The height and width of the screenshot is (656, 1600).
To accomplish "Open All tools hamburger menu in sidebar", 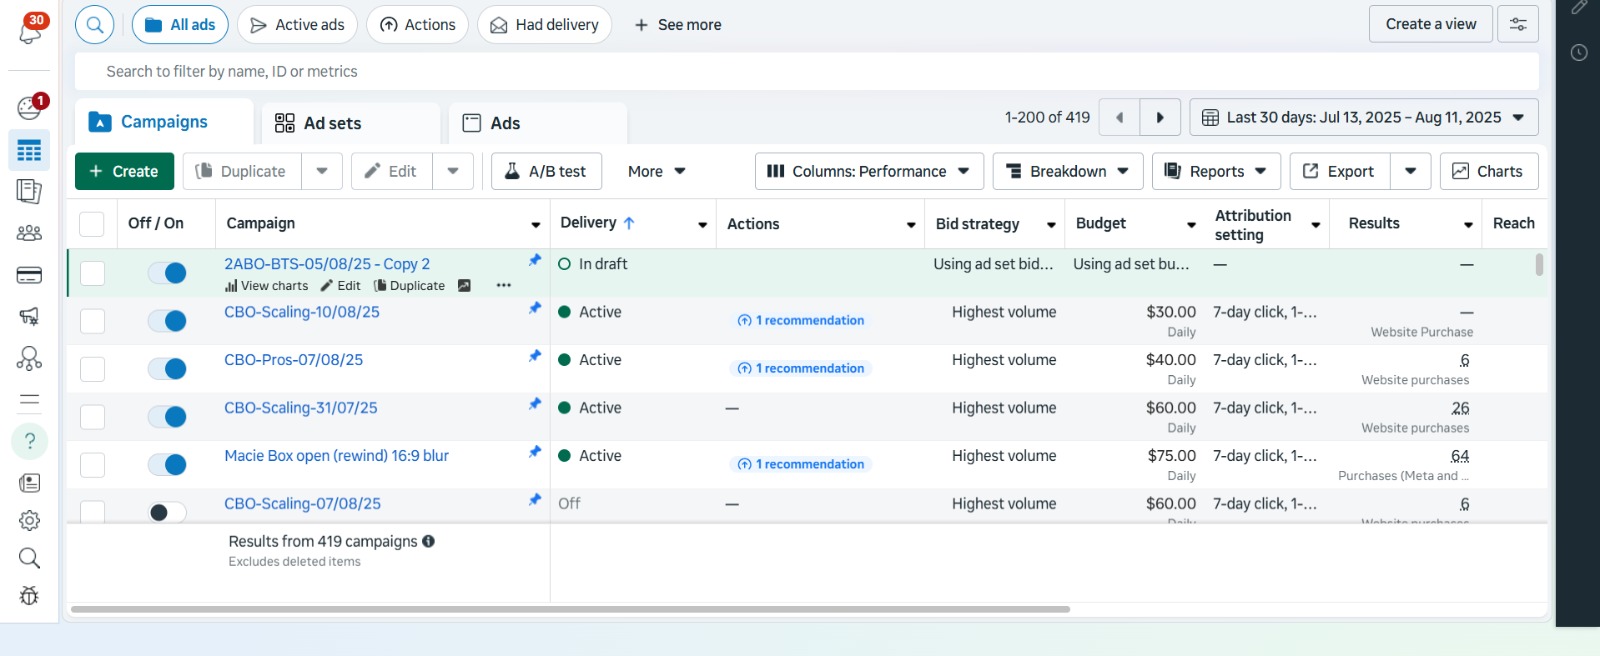I will [29, 401].
